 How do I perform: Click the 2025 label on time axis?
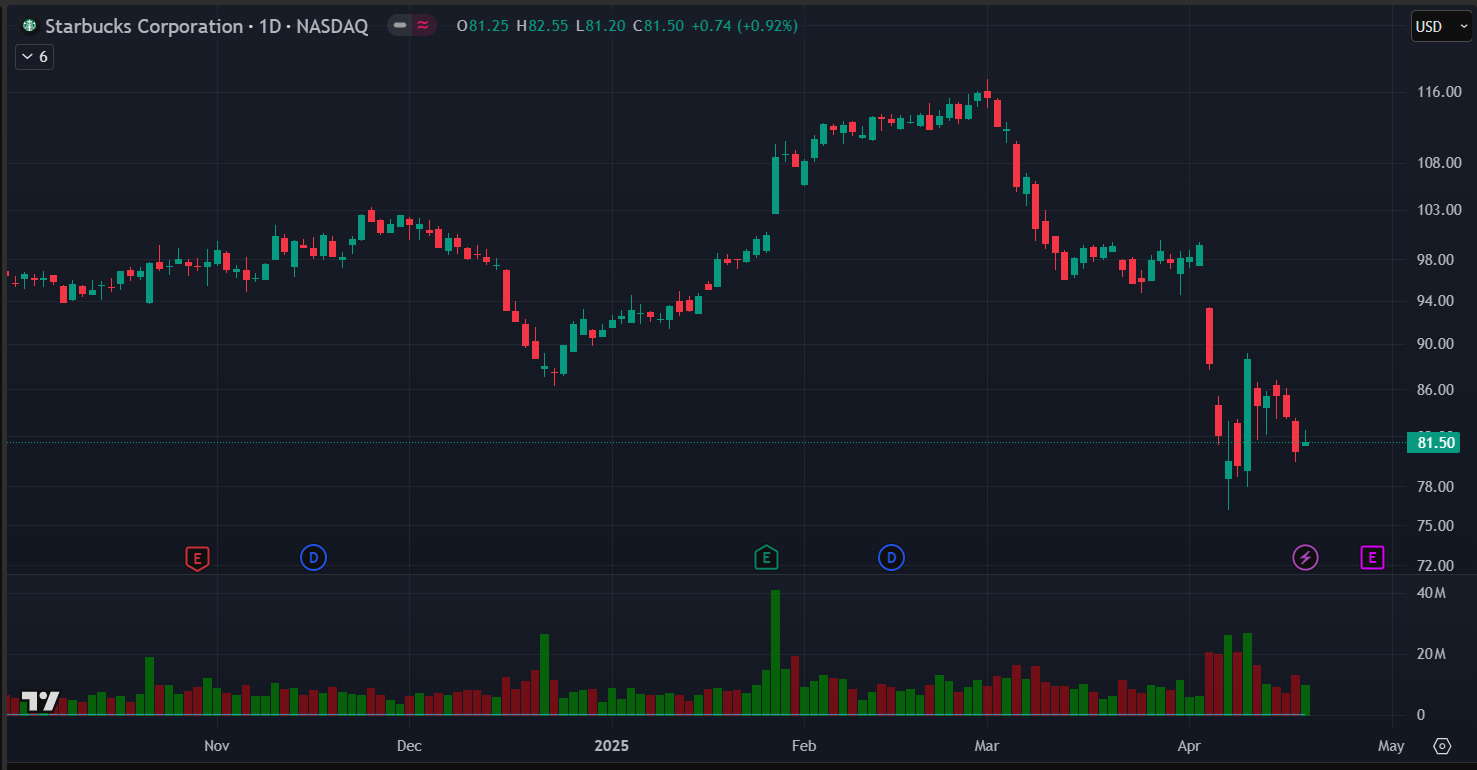(x=611, y=746)
